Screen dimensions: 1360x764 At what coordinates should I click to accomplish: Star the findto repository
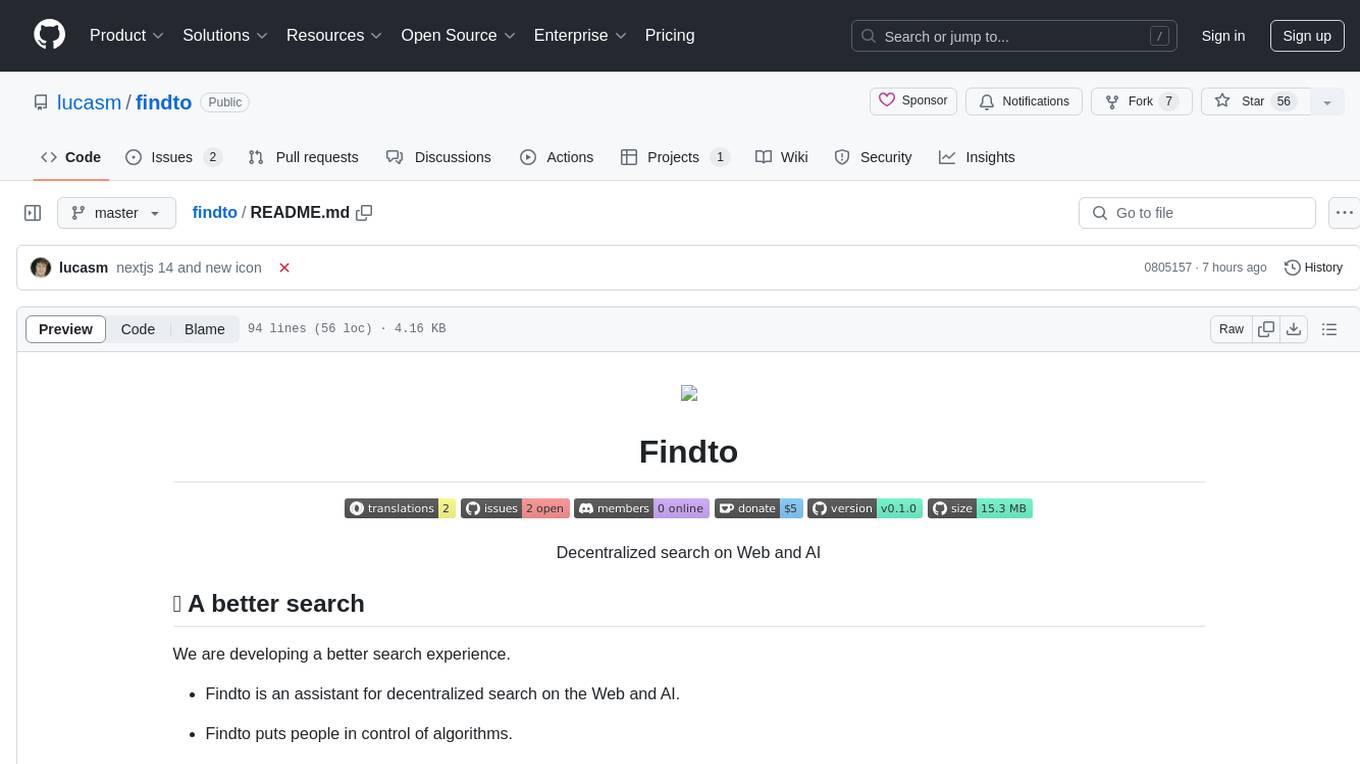[x=1255, y=101]
